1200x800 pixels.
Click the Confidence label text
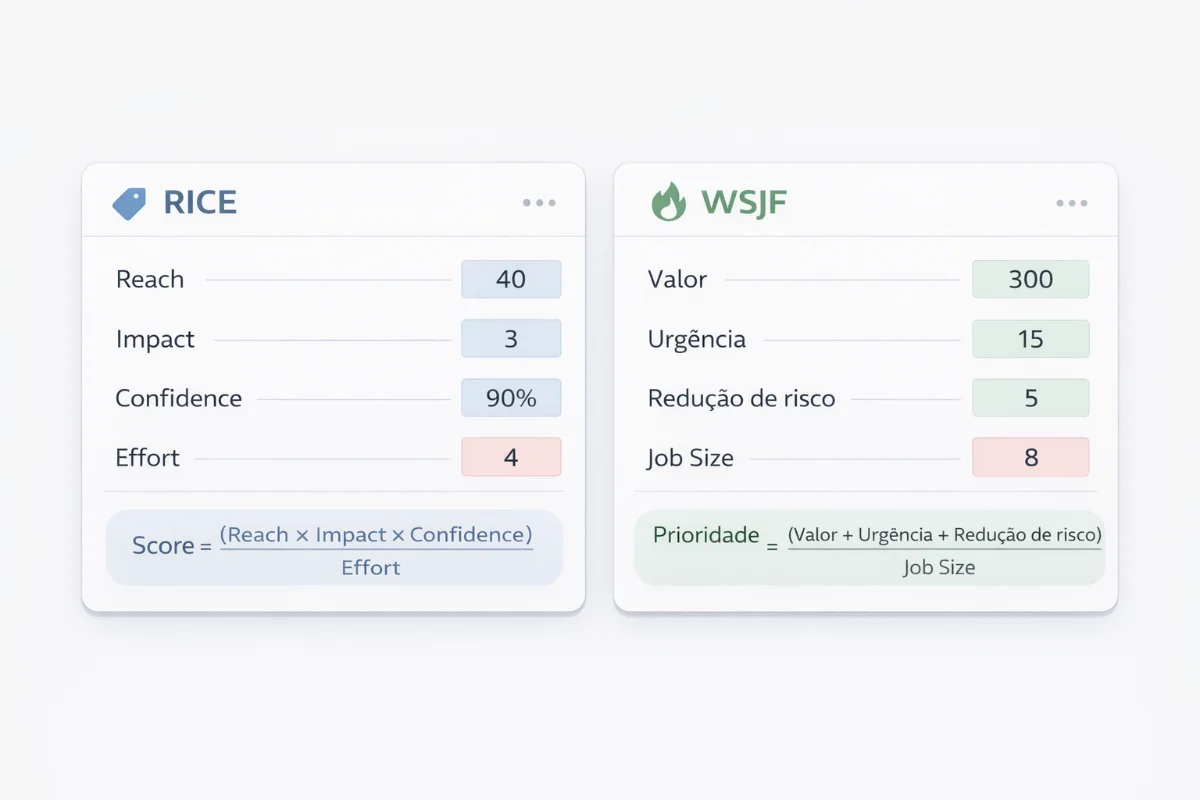click(179, 398)
